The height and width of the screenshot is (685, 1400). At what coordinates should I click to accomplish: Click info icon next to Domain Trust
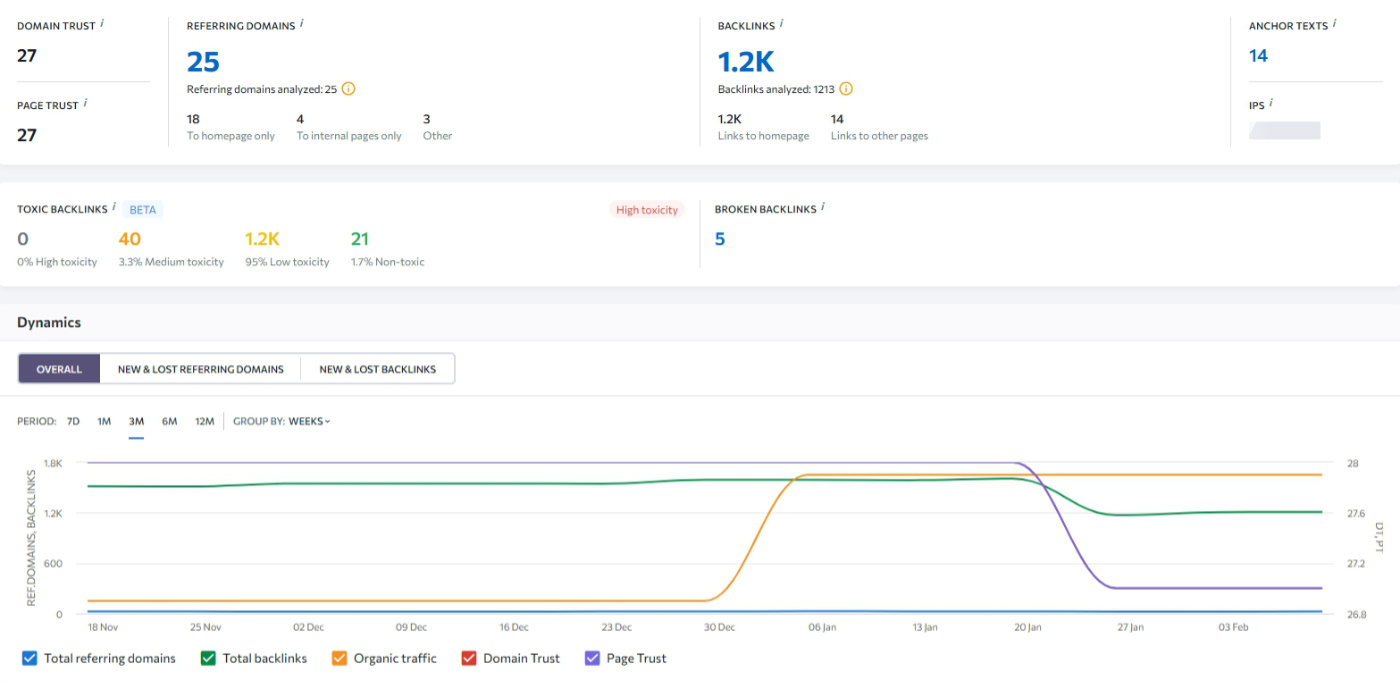[102, 23]
